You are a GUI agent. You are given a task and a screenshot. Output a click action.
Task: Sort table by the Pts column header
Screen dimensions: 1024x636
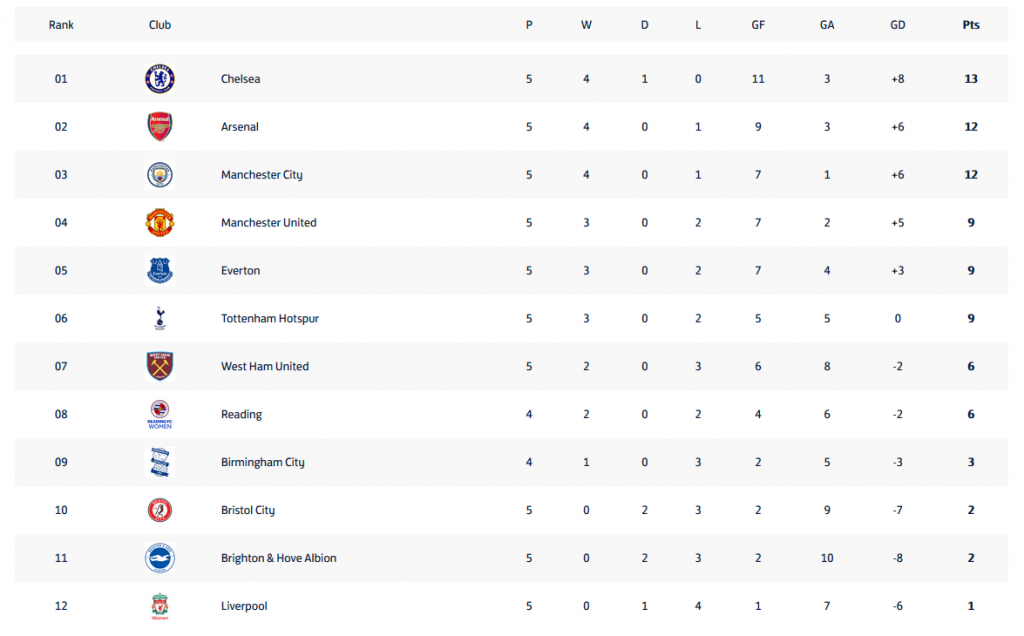point(970,25)
